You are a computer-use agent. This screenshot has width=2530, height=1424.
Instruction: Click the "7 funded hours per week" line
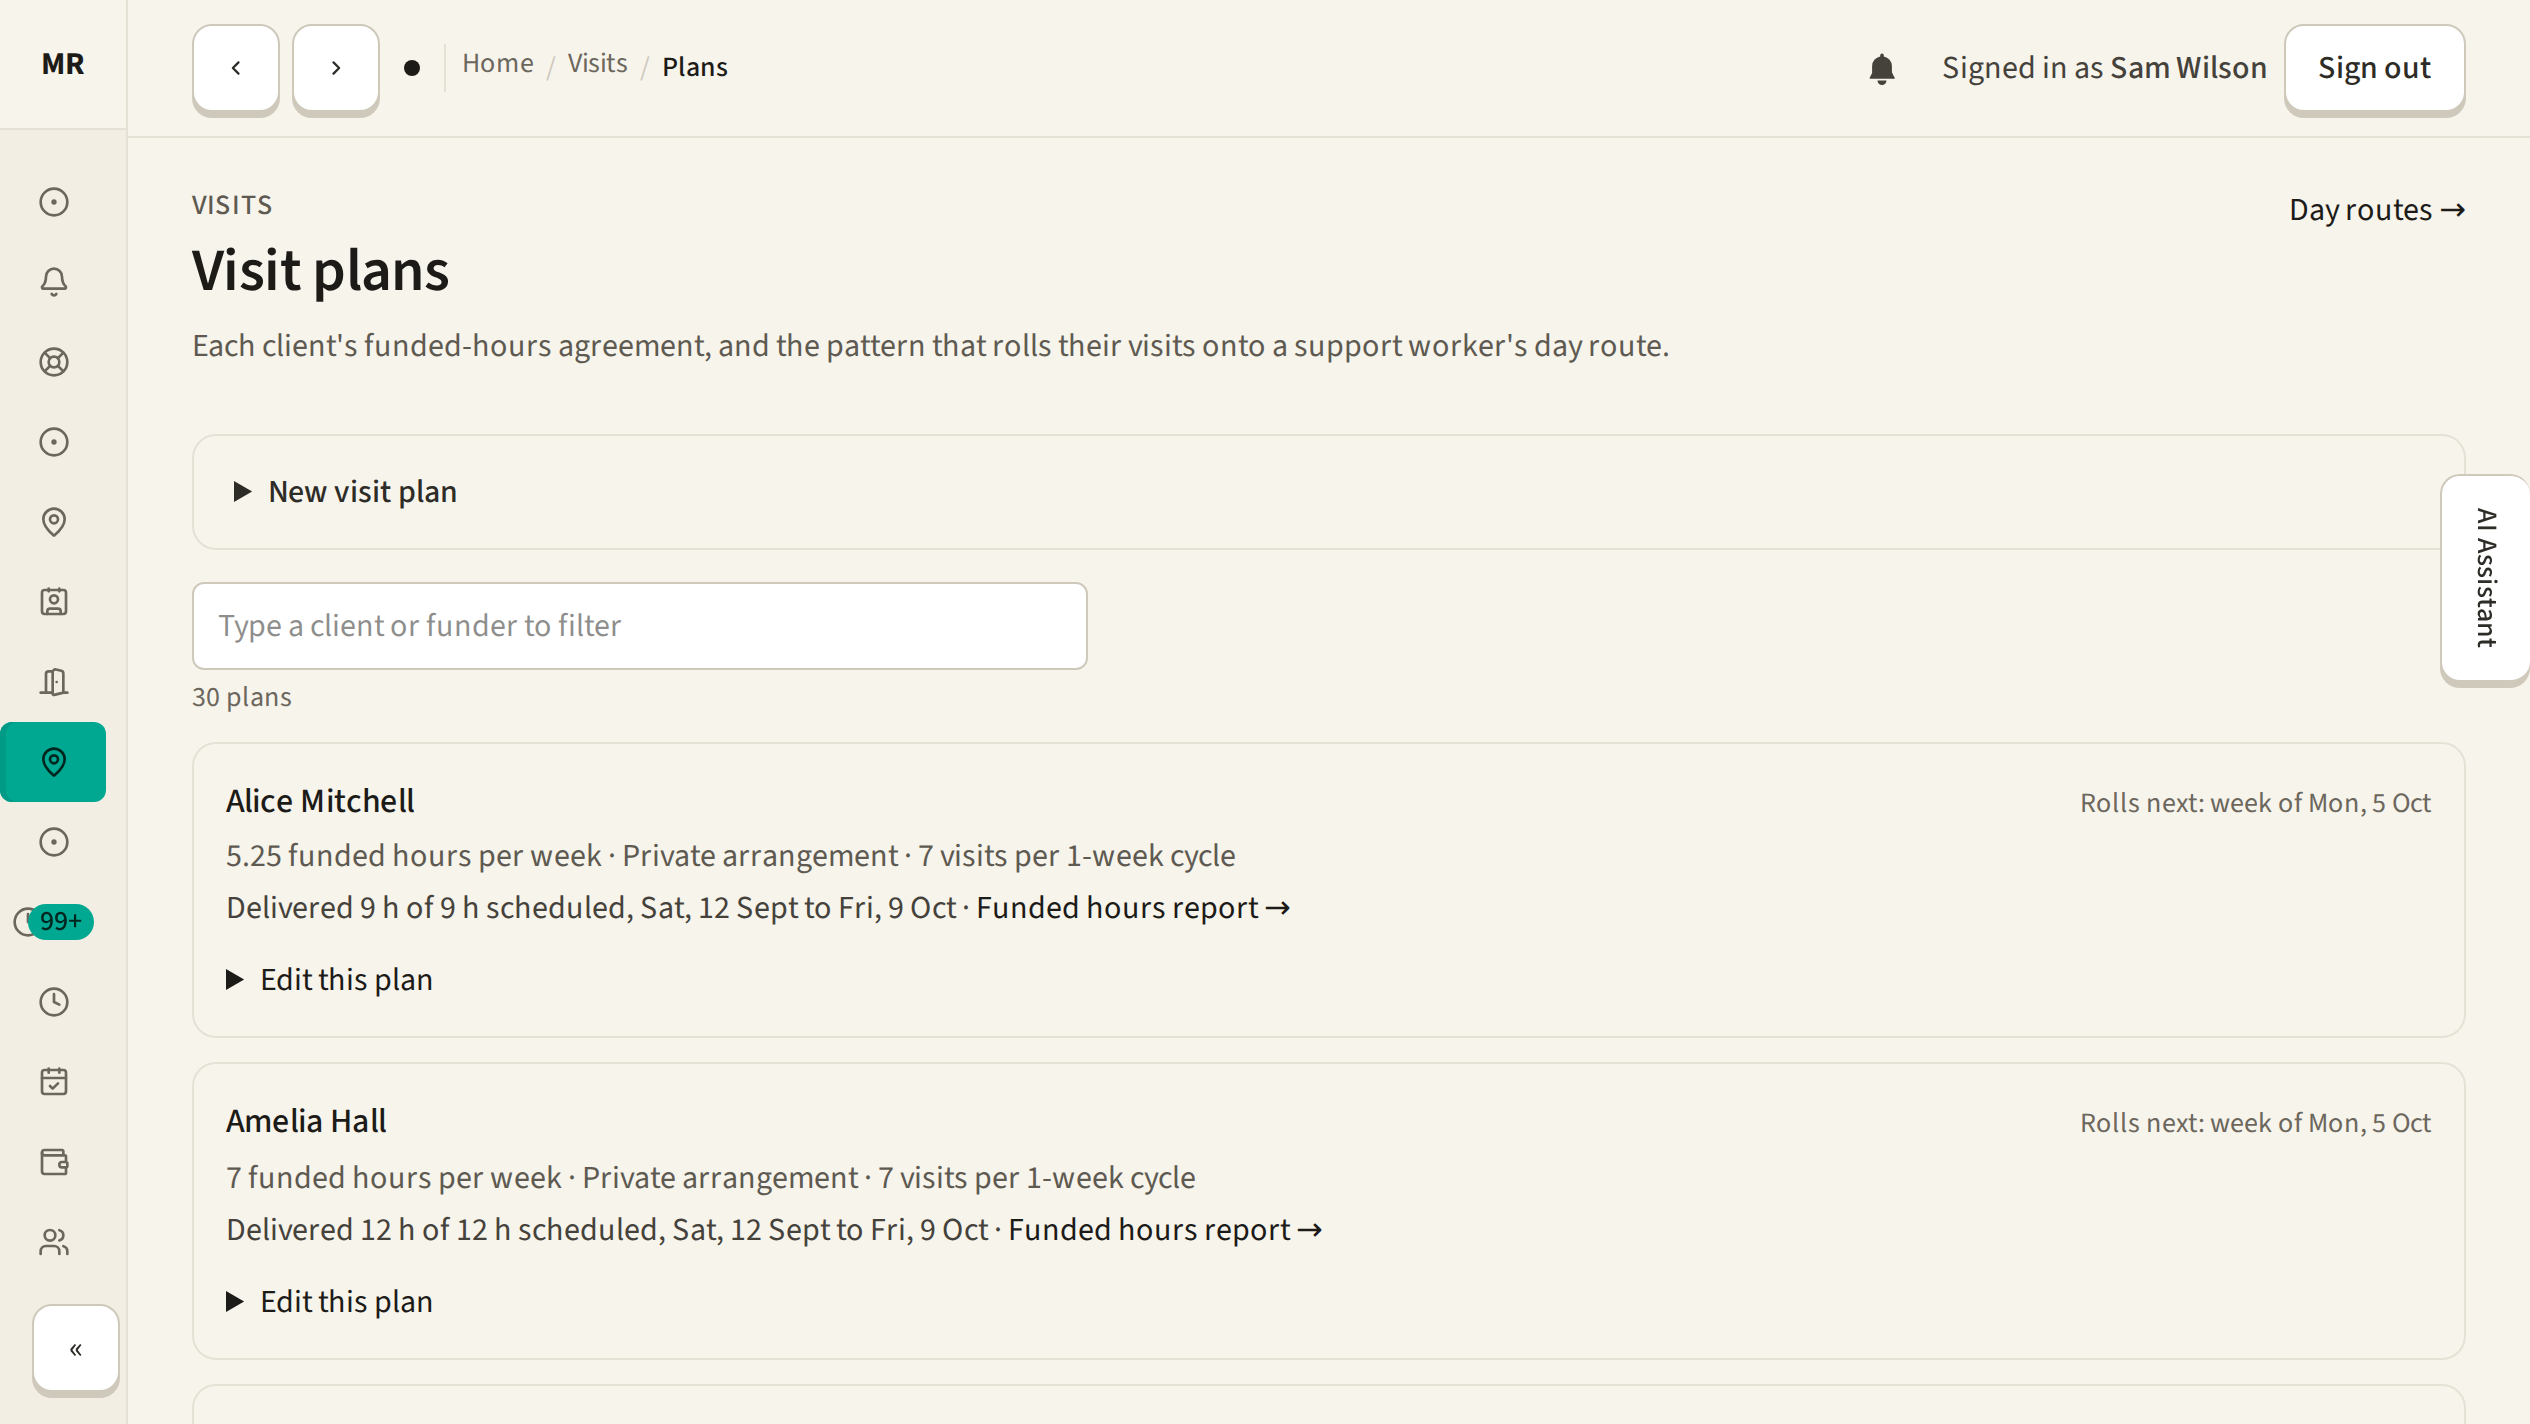tap(711, 1178)
